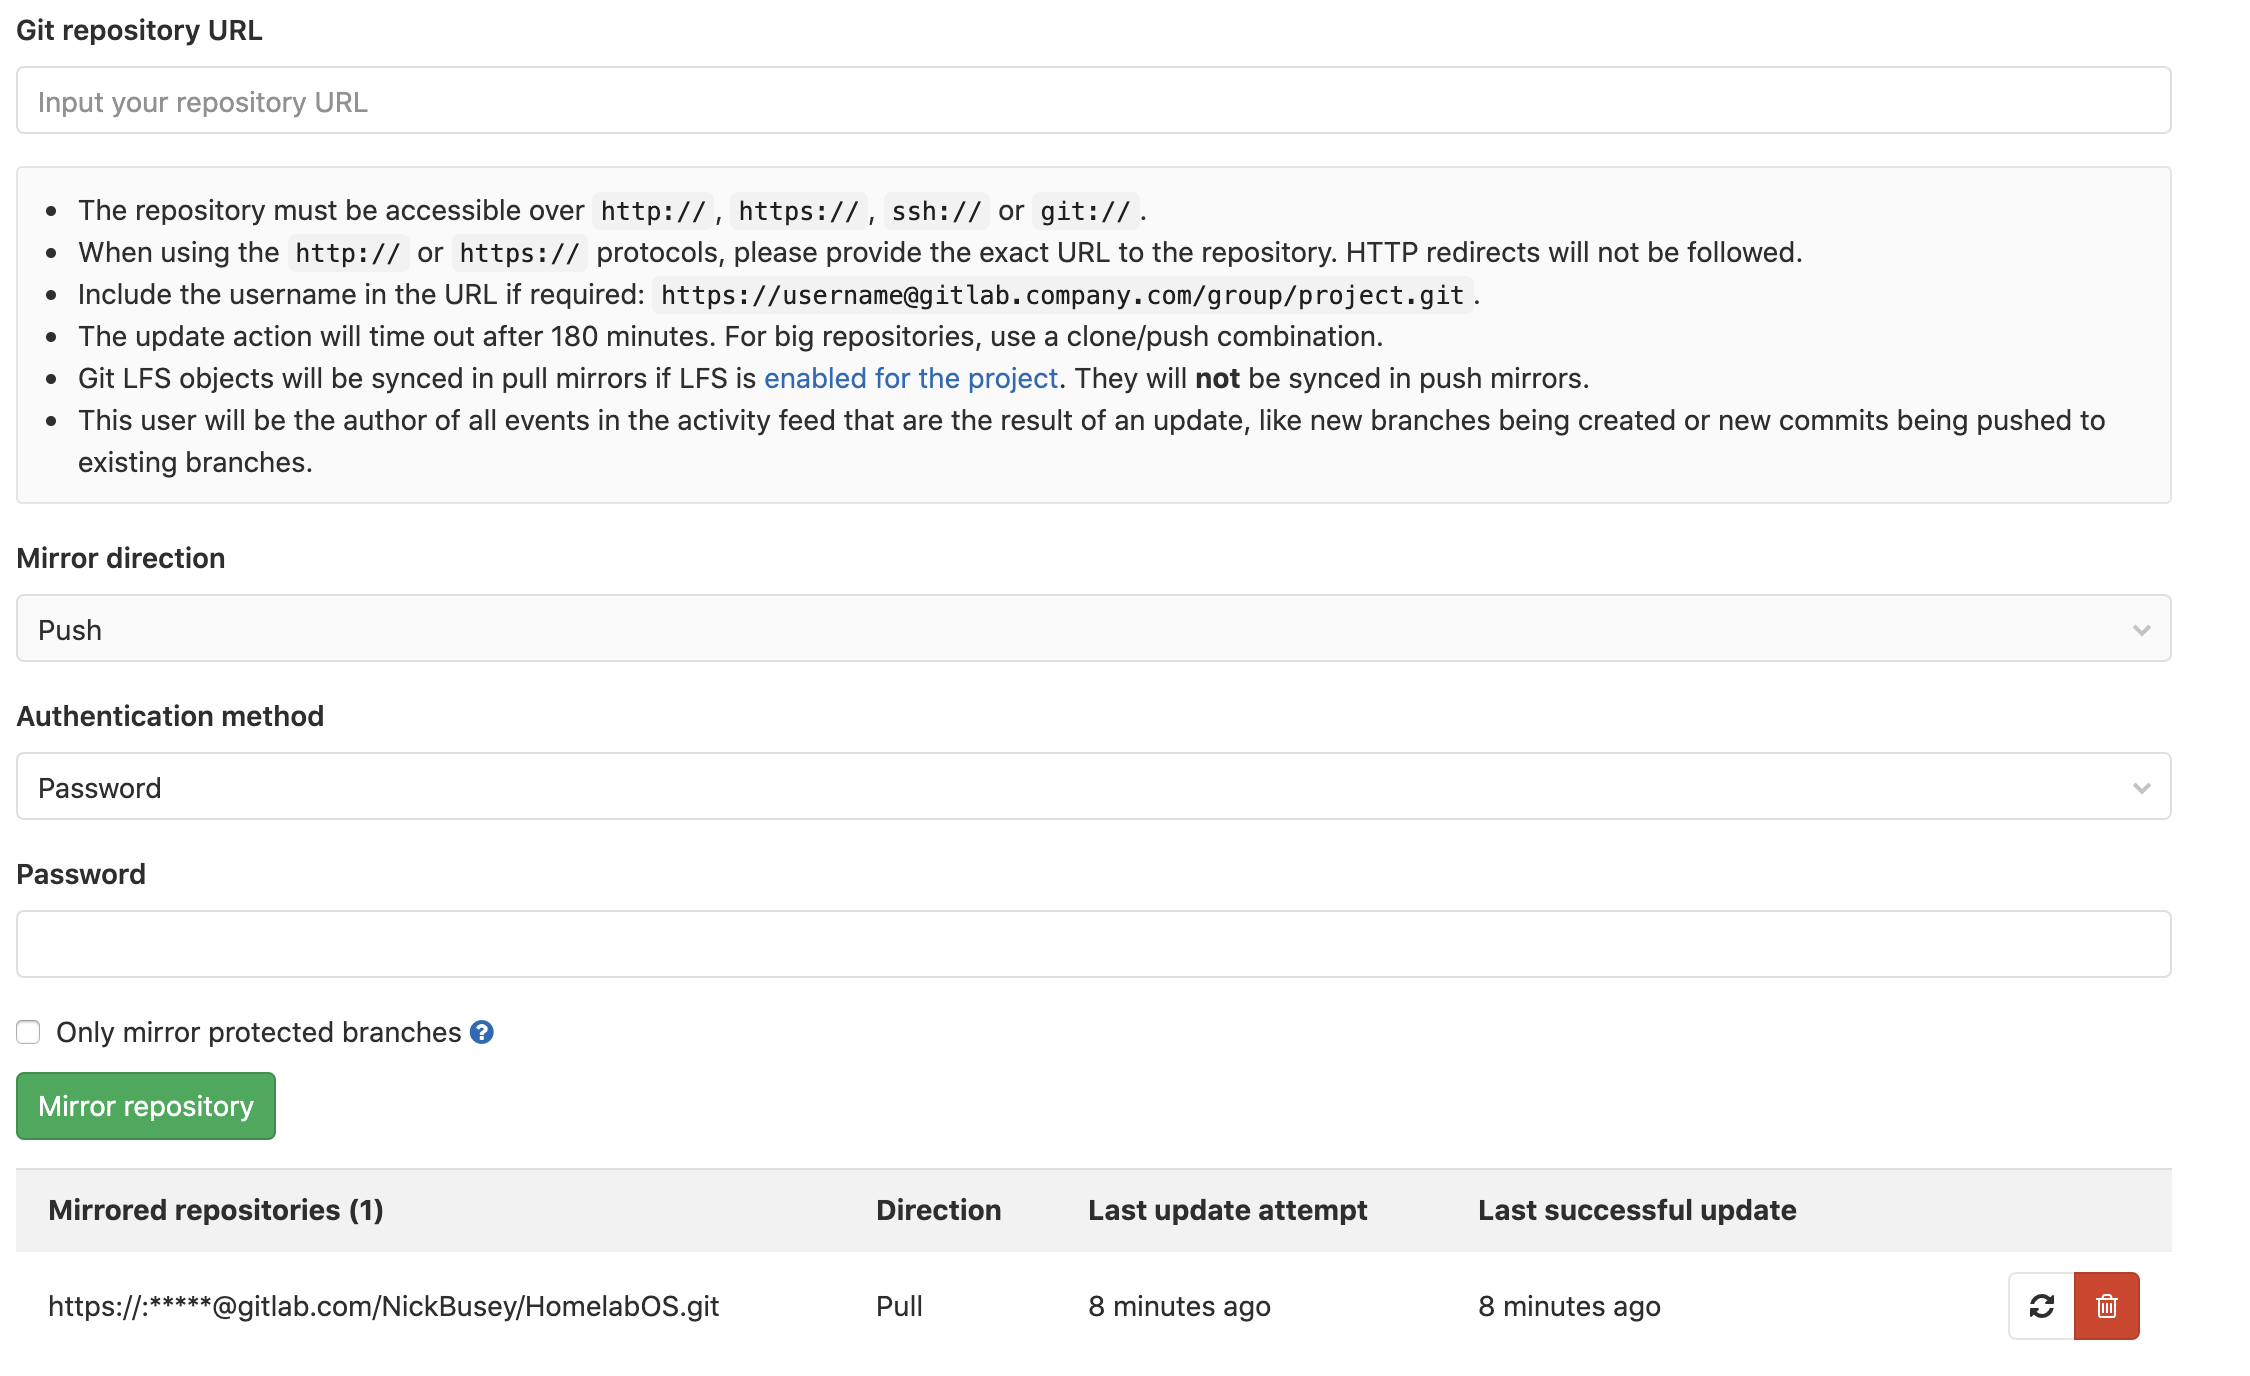Screen dimensions: 2250x1376
Task: Click the red trash delete mirror icon
Action: point(2107,1305)
